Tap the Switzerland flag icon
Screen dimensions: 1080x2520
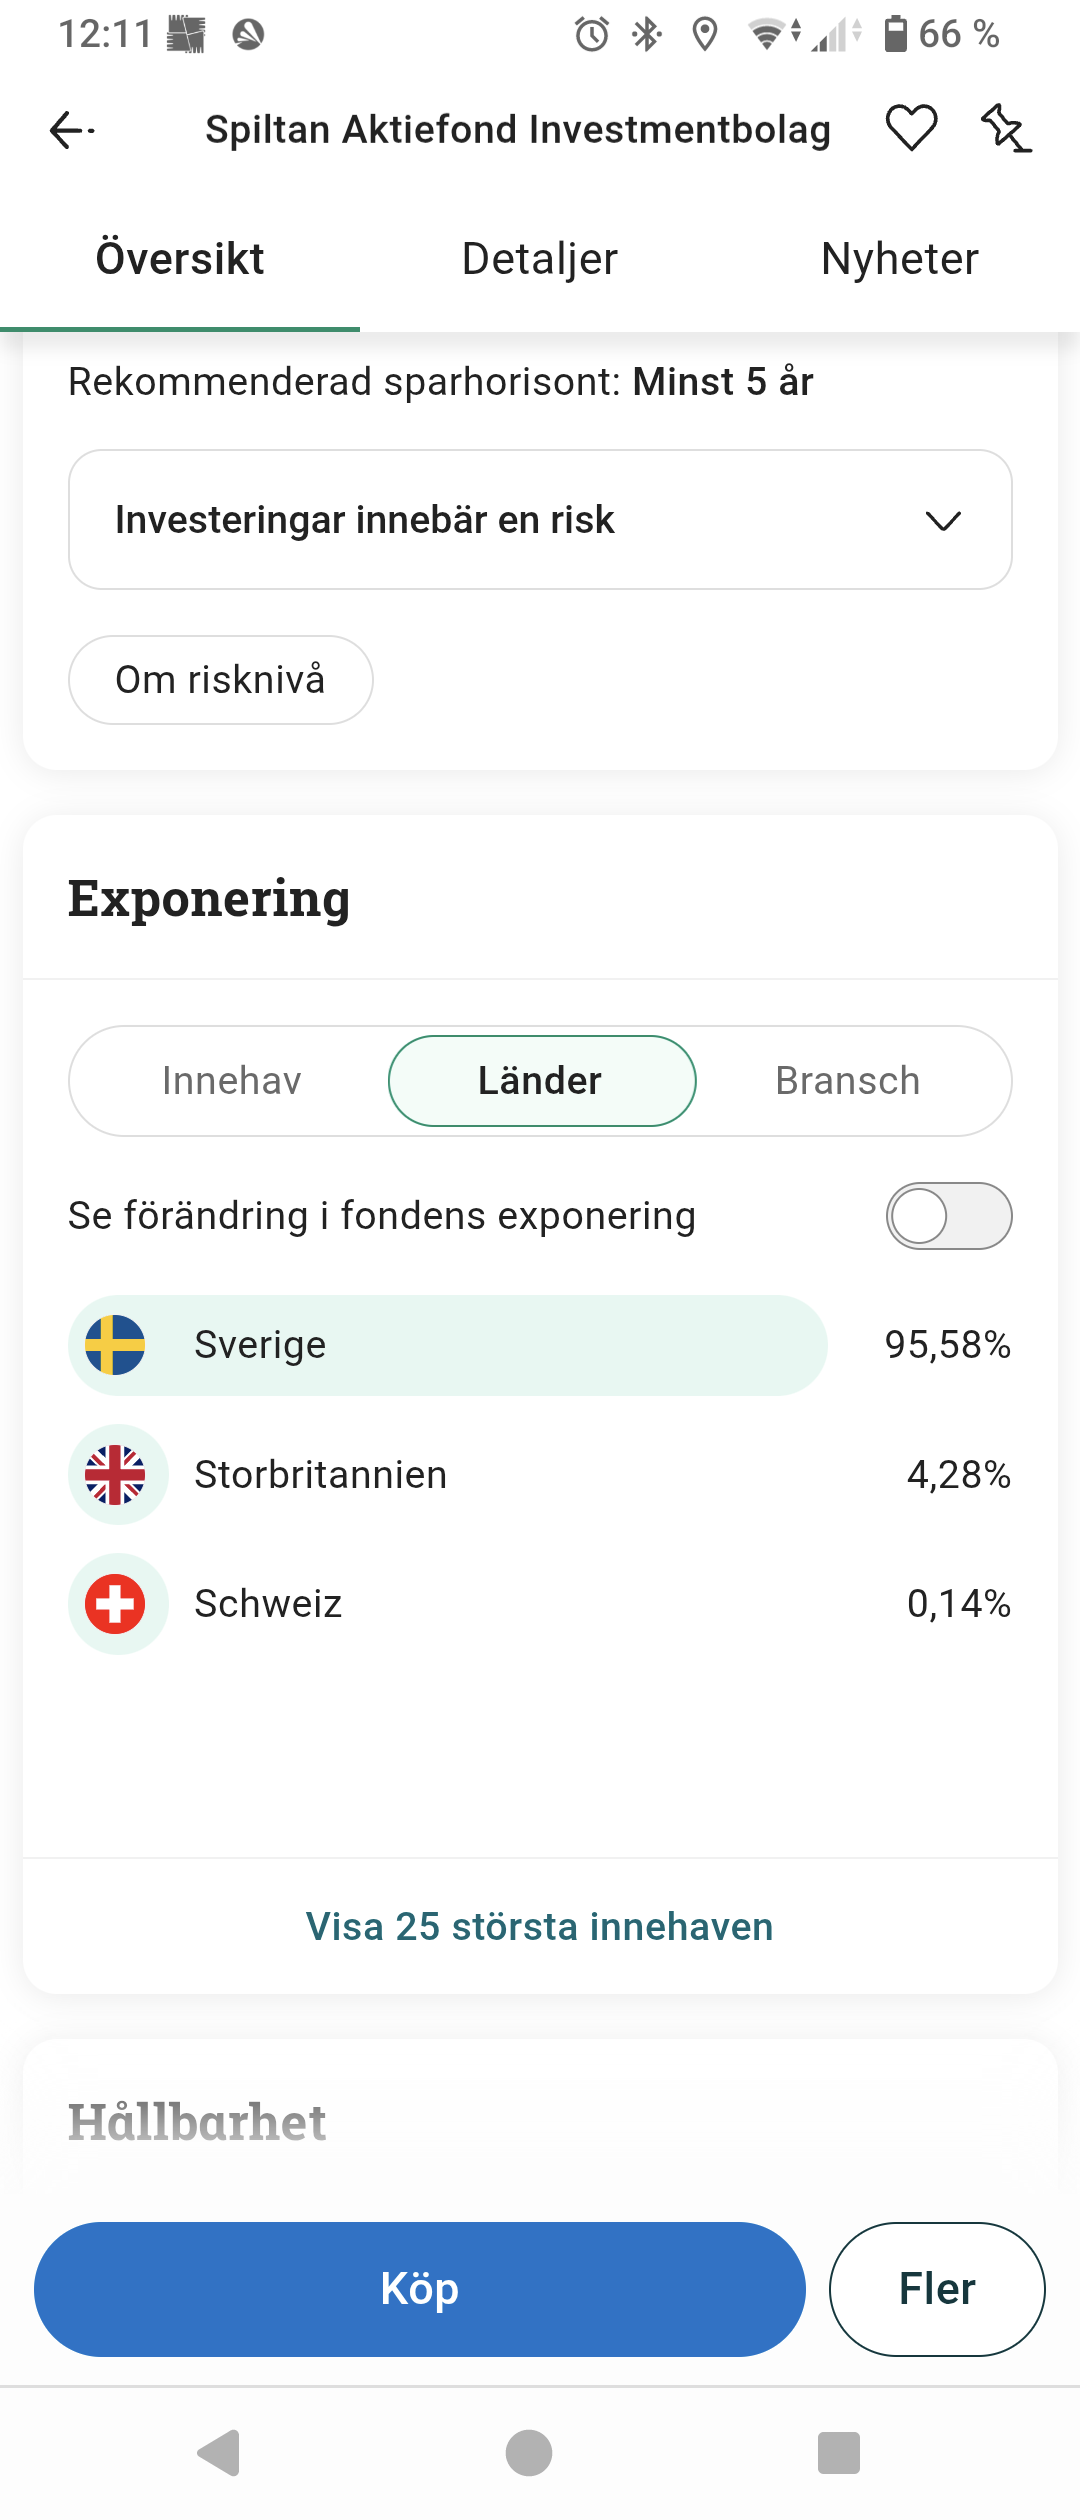(115, 1604)
